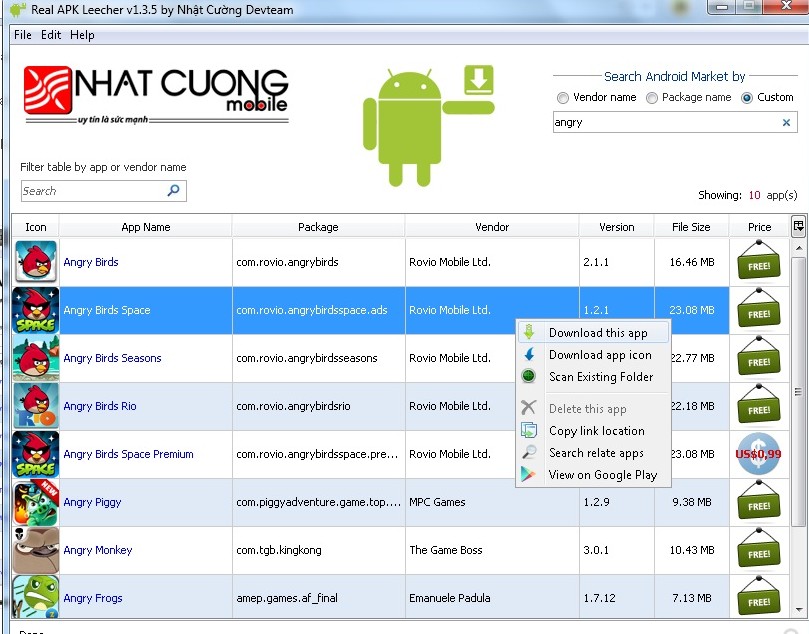The image size is (809, 634).
Task: Sort by the Version column header
Action: (617, 227)
